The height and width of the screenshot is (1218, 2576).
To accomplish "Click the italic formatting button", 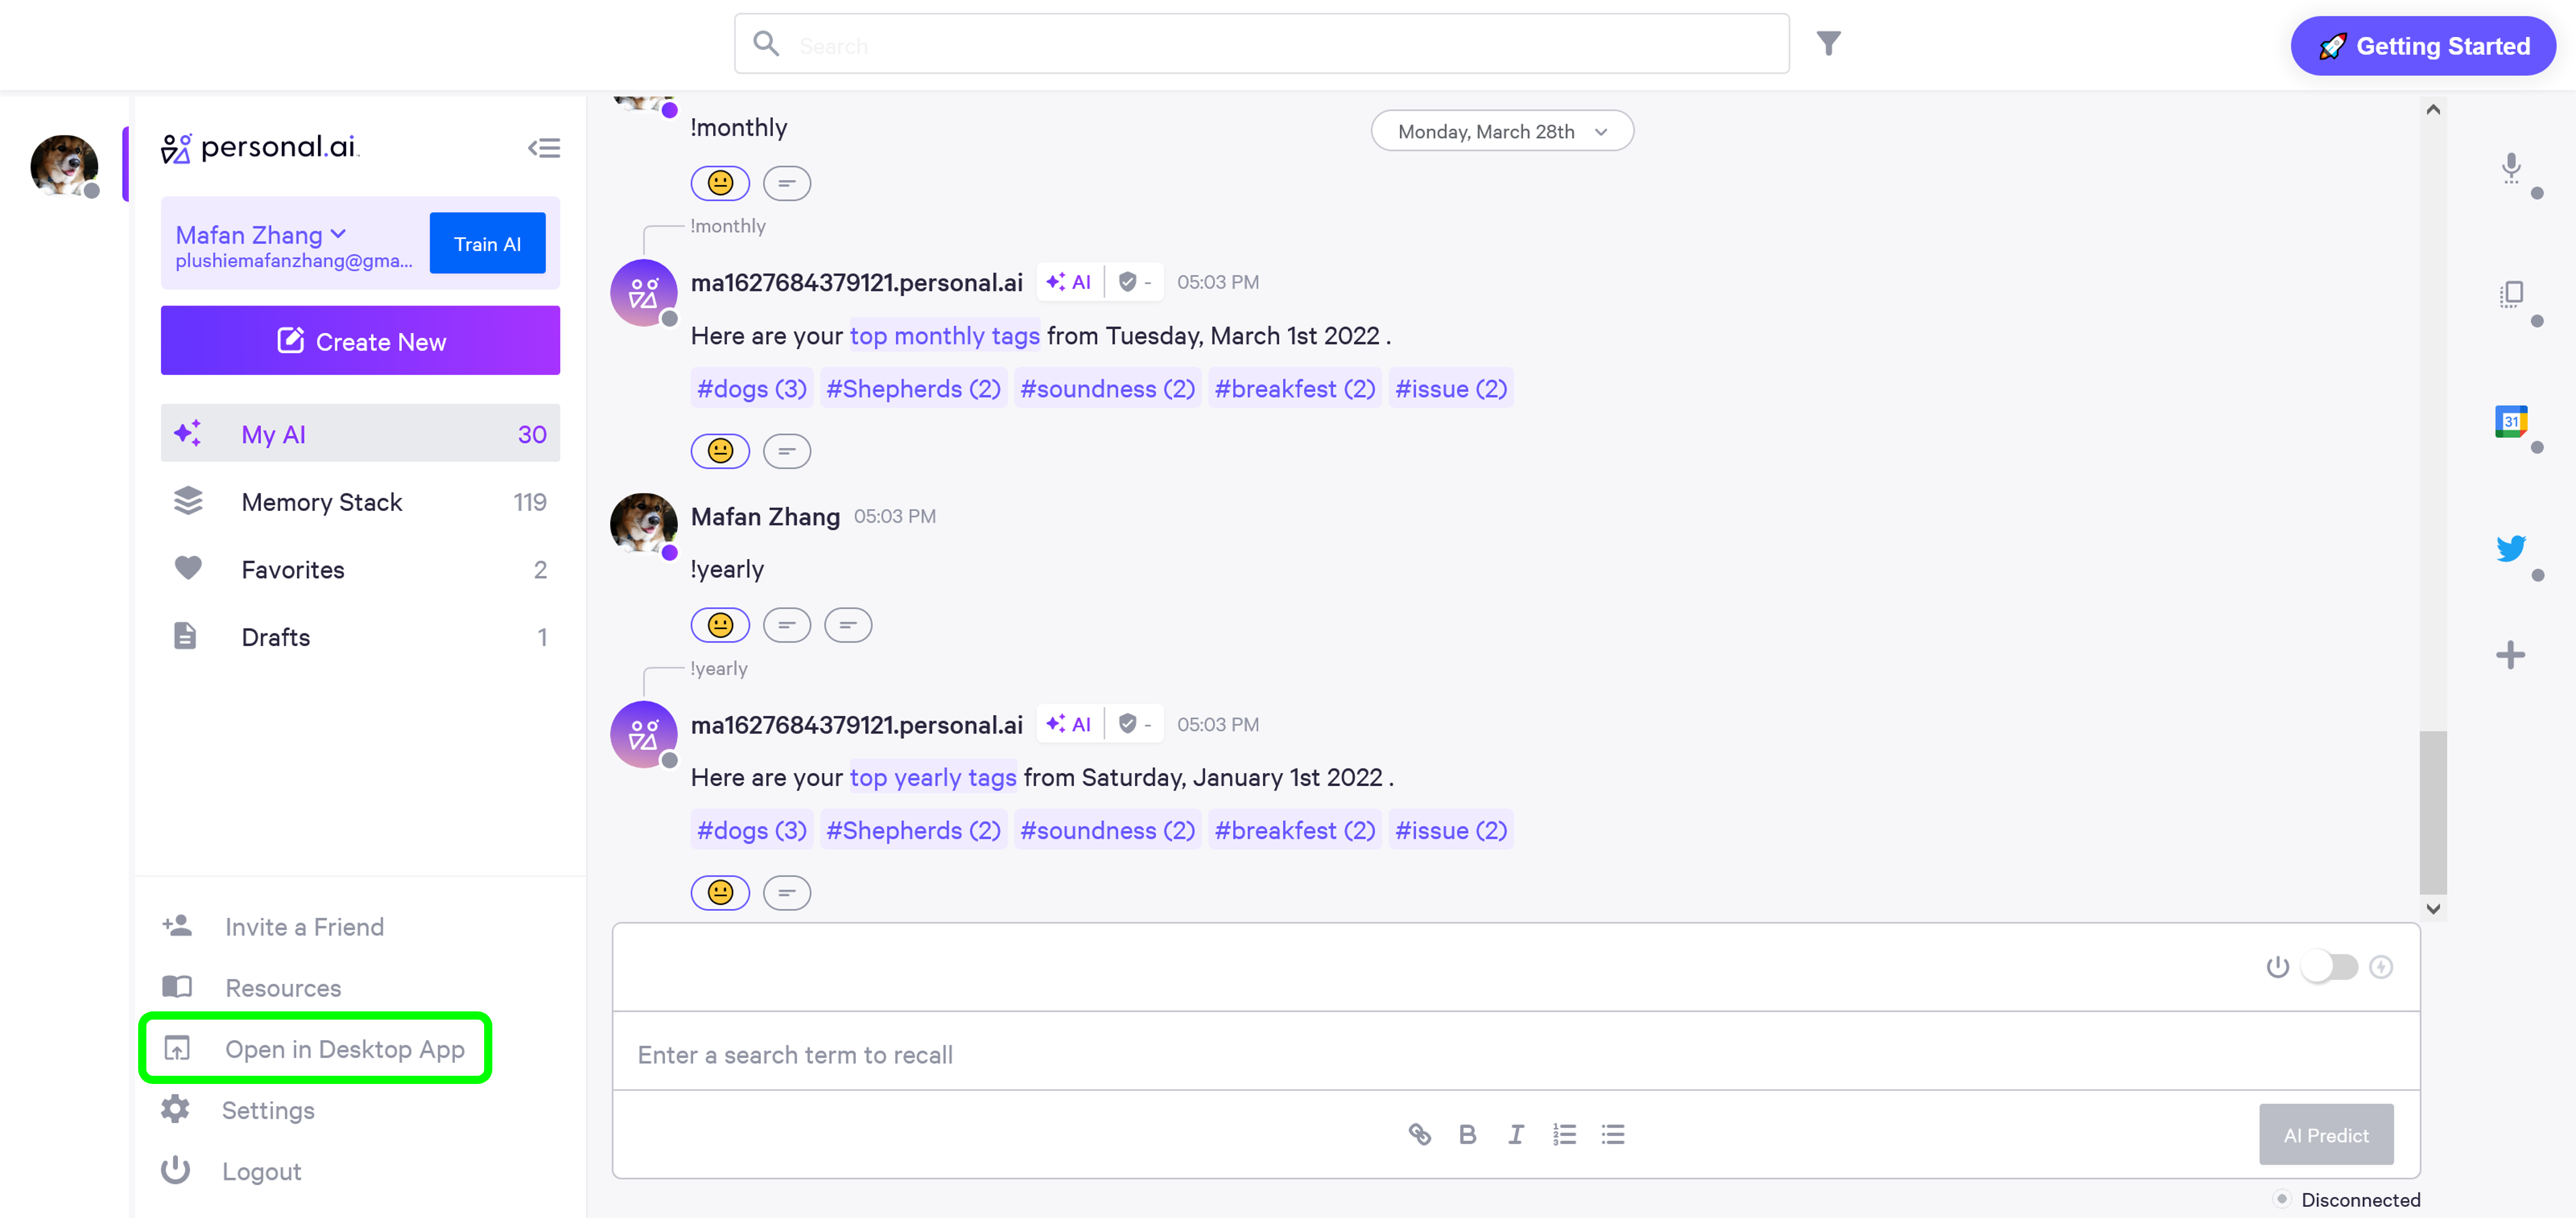I will coord(1516,1134).
